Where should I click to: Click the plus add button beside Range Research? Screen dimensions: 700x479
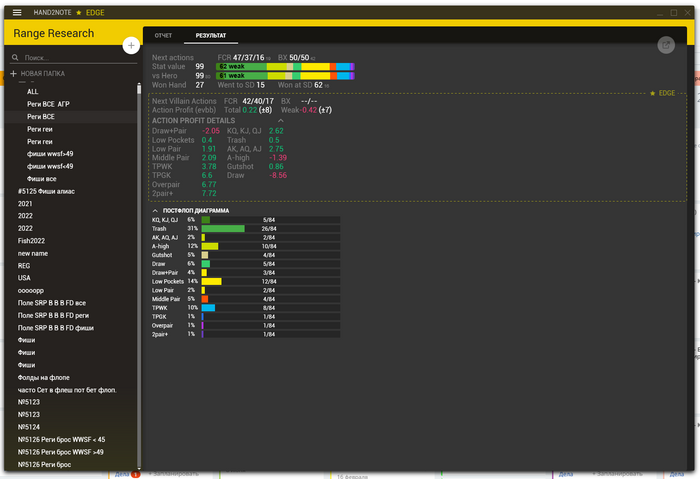click(131, 46)
